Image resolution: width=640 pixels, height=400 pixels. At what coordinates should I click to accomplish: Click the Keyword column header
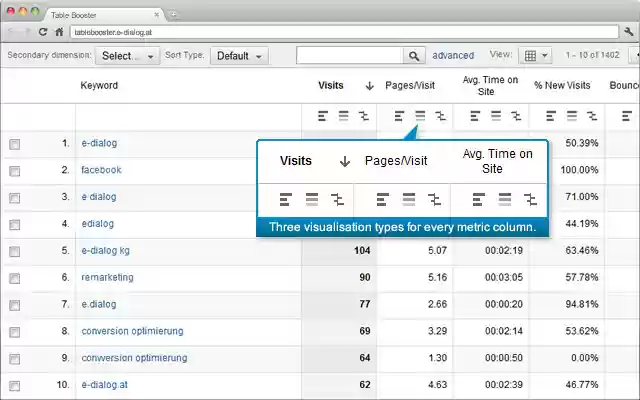point(99,86)
